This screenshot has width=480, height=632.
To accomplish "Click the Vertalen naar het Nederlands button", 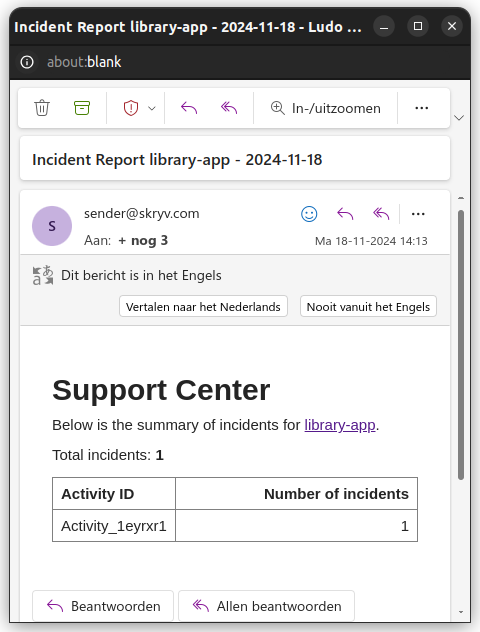I will click(x=203, y=307).
